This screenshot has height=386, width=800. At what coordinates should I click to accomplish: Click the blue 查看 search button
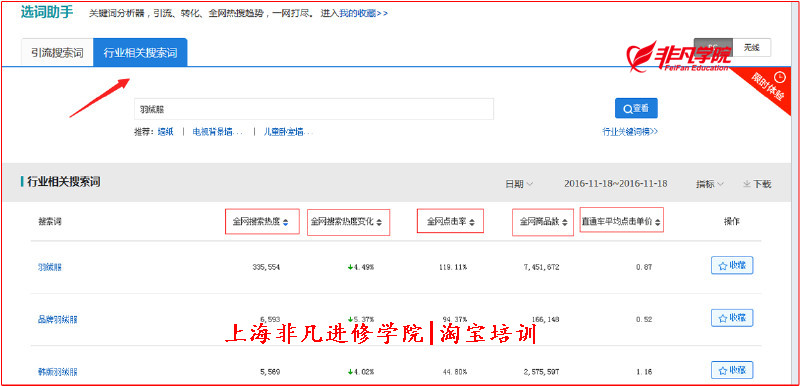click(x=636, y=108)
